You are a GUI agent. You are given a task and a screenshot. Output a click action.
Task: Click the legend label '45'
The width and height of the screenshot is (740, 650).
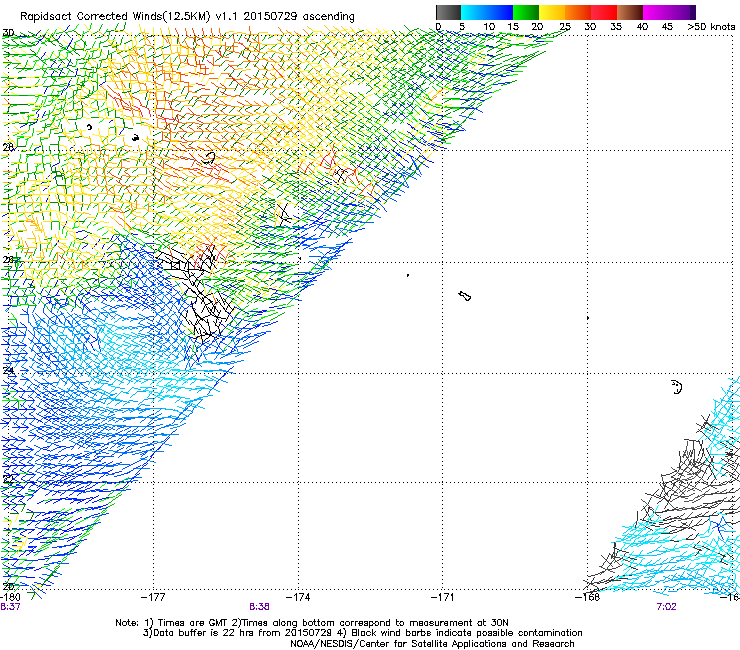pyautogui.click(x=667, y=27)
